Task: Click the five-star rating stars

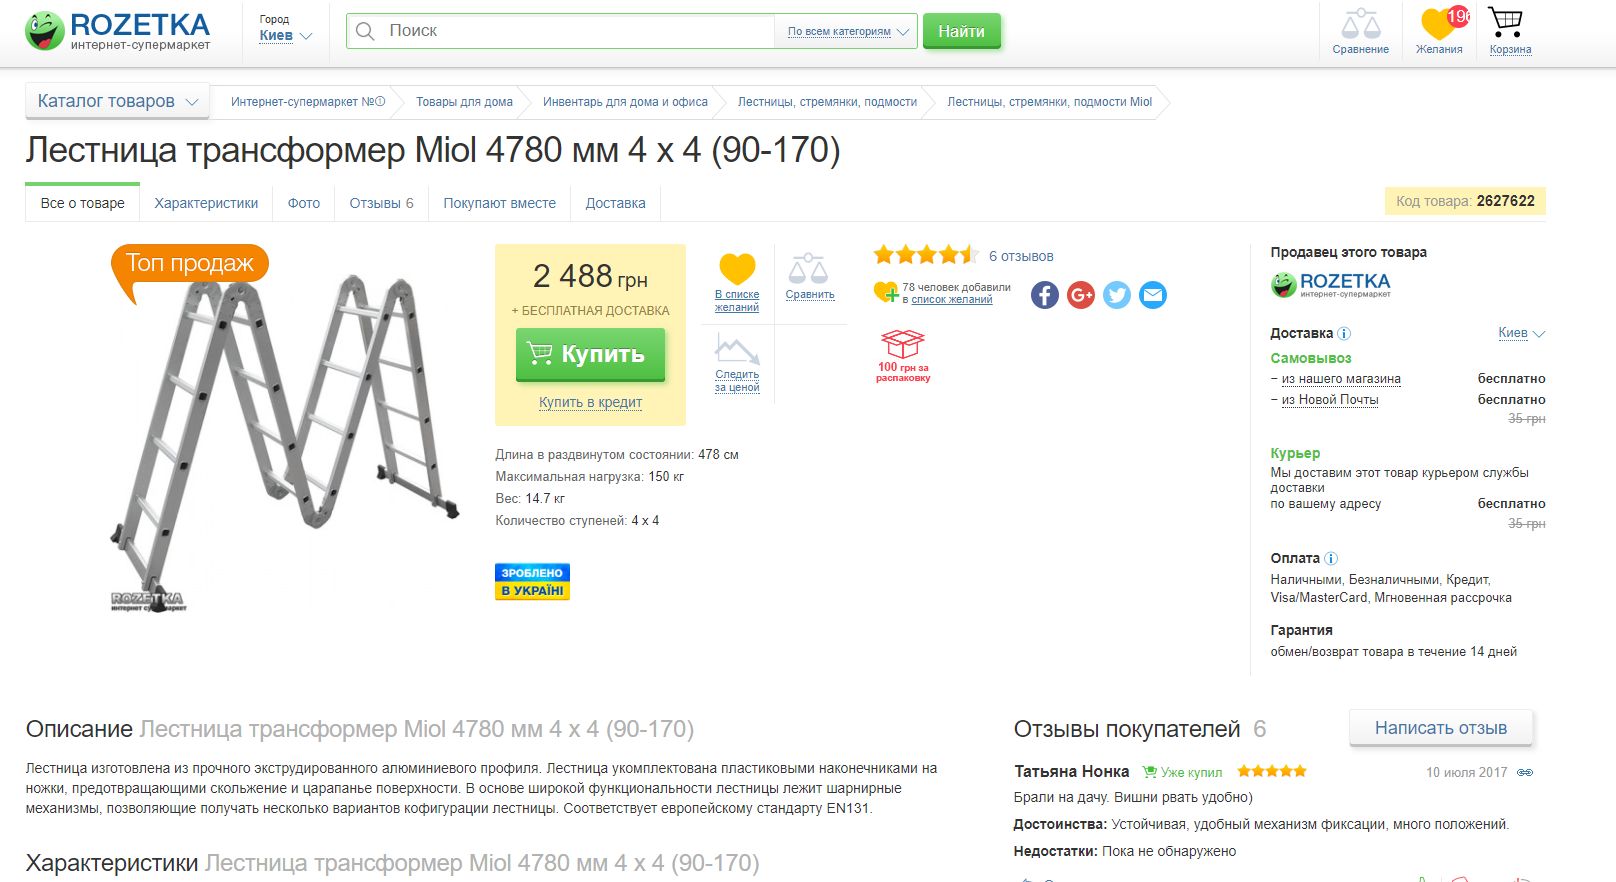Action: click(x=925, y=255)
